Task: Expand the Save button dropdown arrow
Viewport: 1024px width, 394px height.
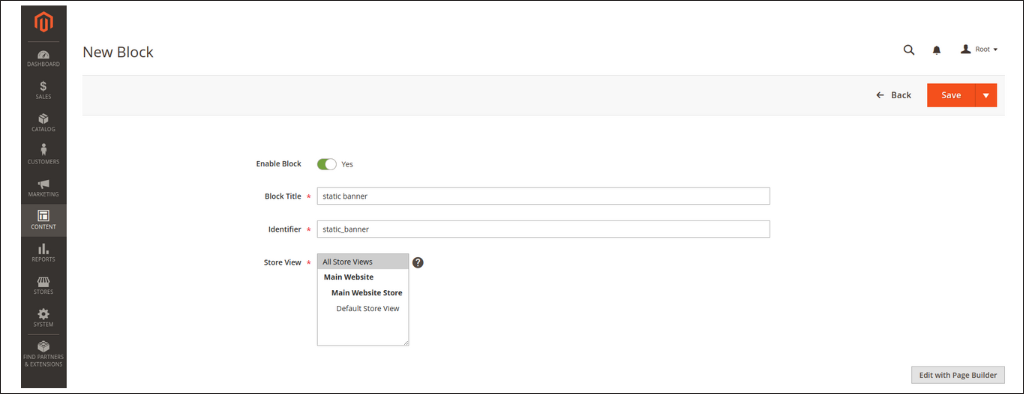Action: coord(985,95)
